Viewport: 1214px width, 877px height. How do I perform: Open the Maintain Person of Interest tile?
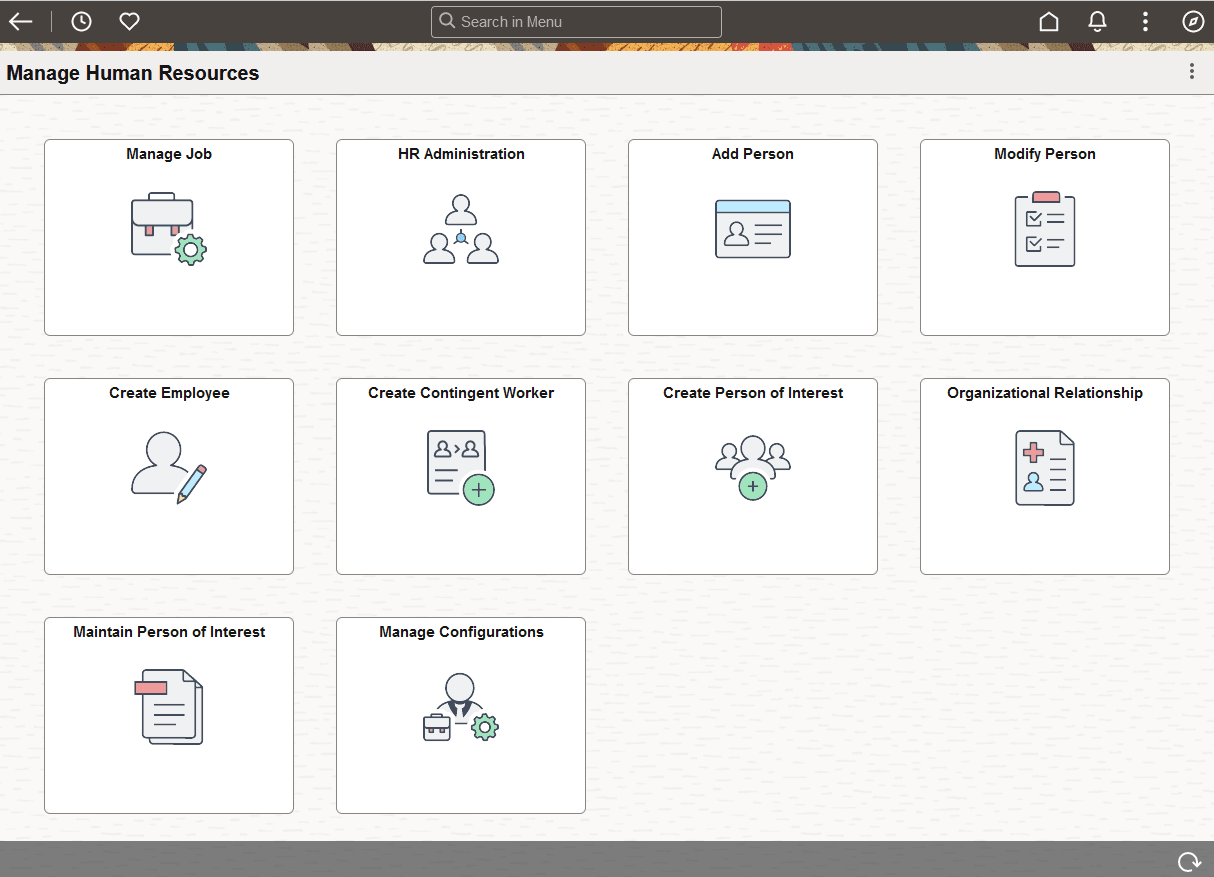click(168, 715)
